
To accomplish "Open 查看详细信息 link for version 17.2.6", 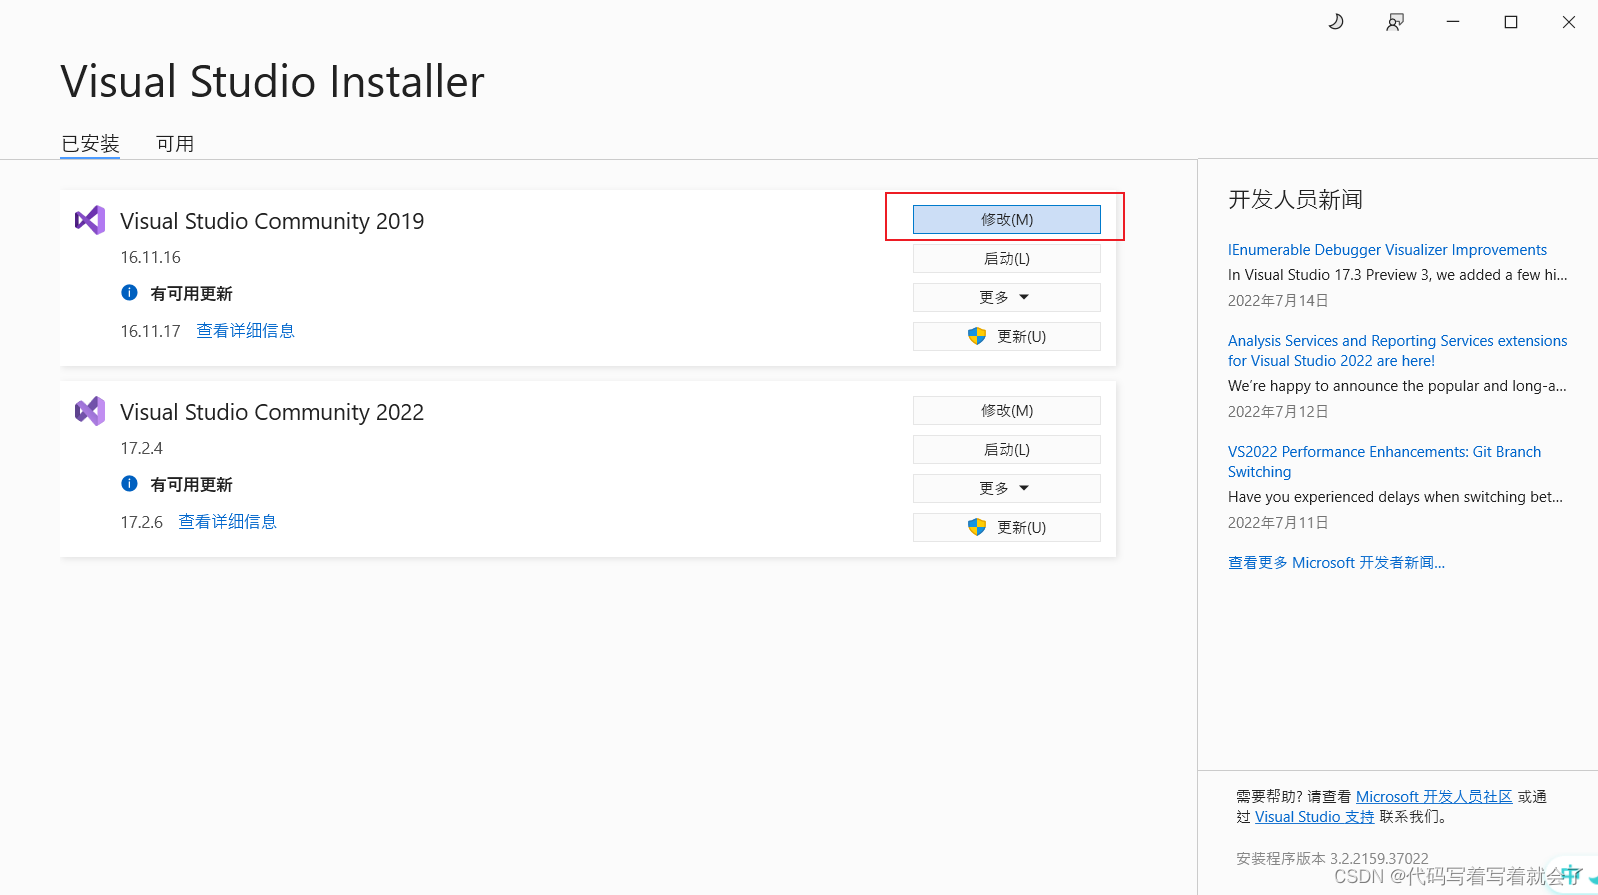I will (227, 522).
